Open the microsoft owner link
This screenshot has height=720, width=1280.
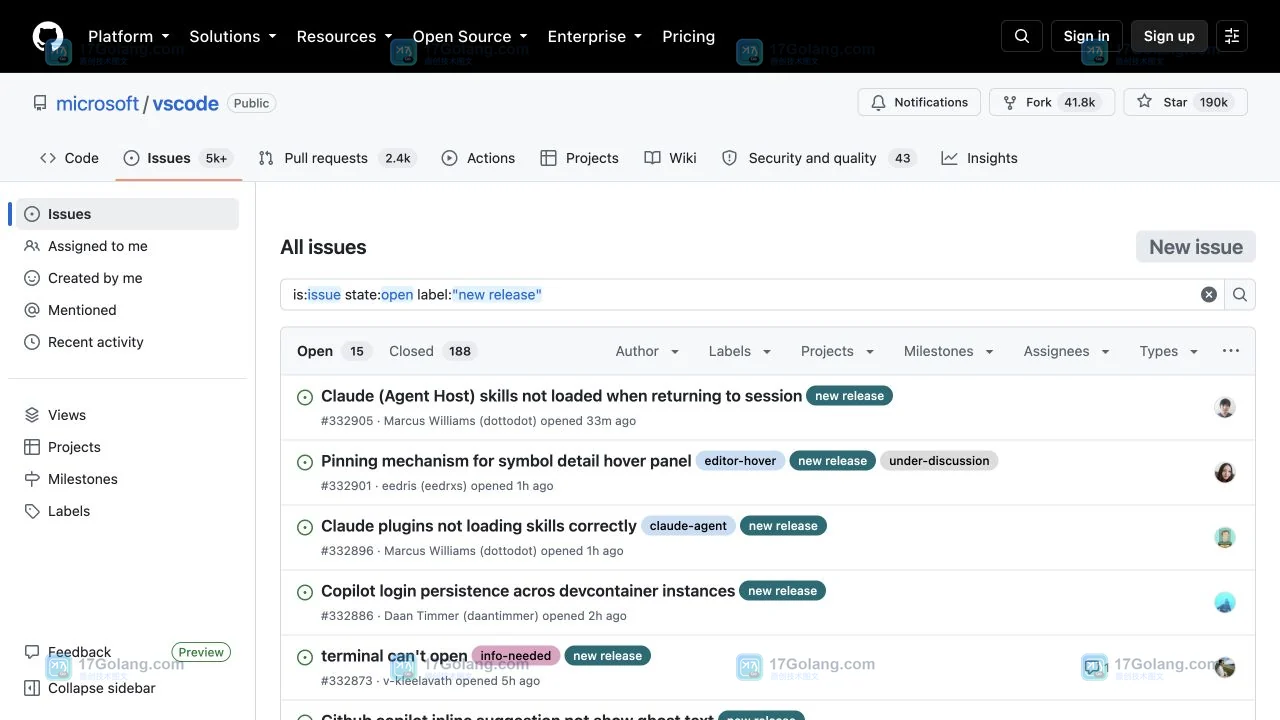(x=97, y=103)
